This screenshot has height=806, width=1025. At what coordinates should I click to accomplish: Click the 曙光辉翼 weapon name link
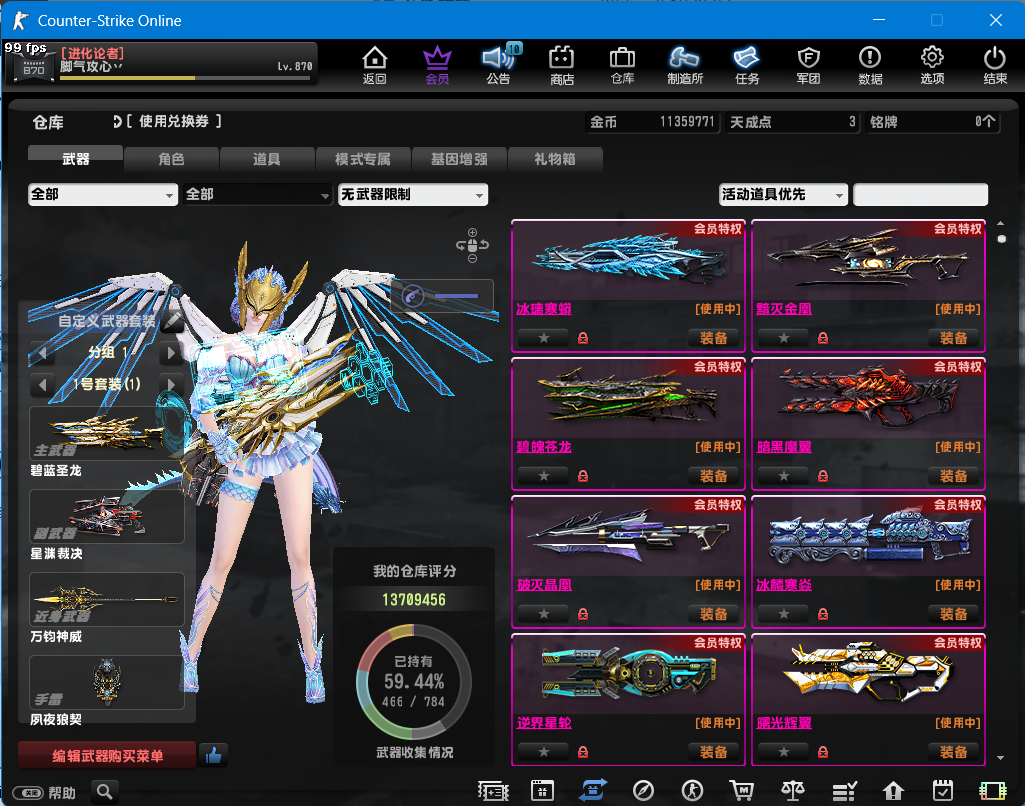(784, 723)
